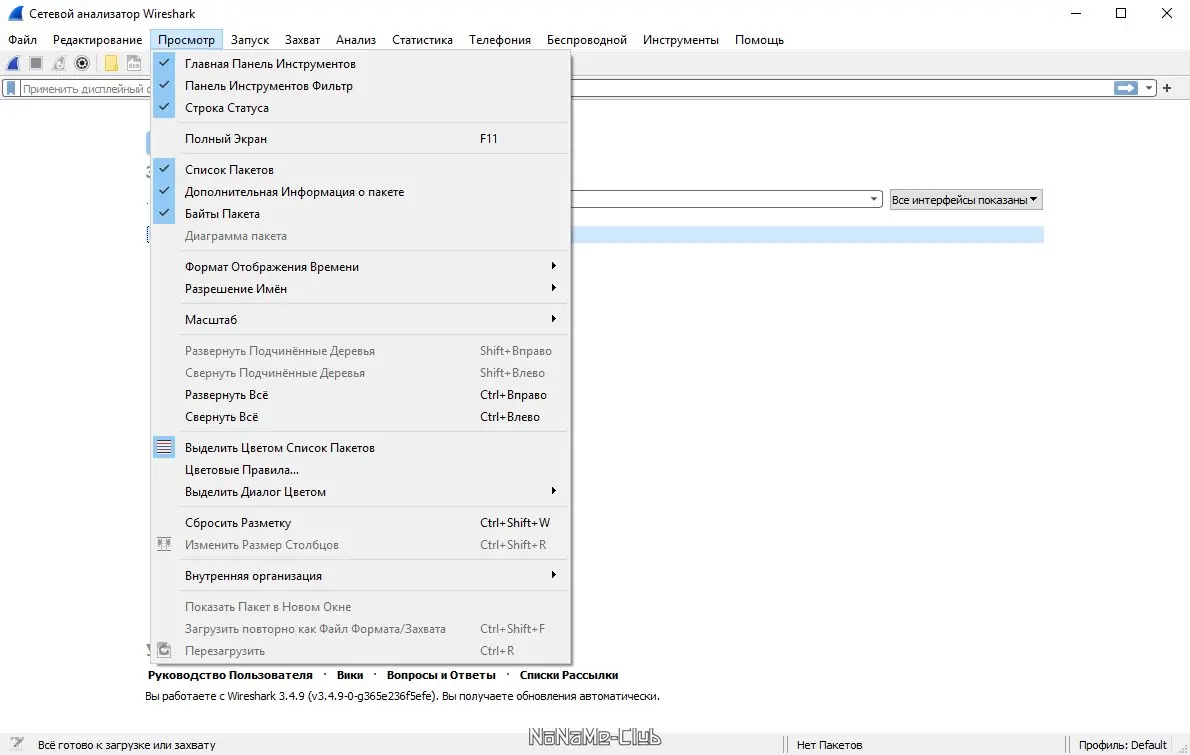Open a capture file via yellow folder icon
The height and width of the screenshot is (755, 1190).
[x=111, y=64]
